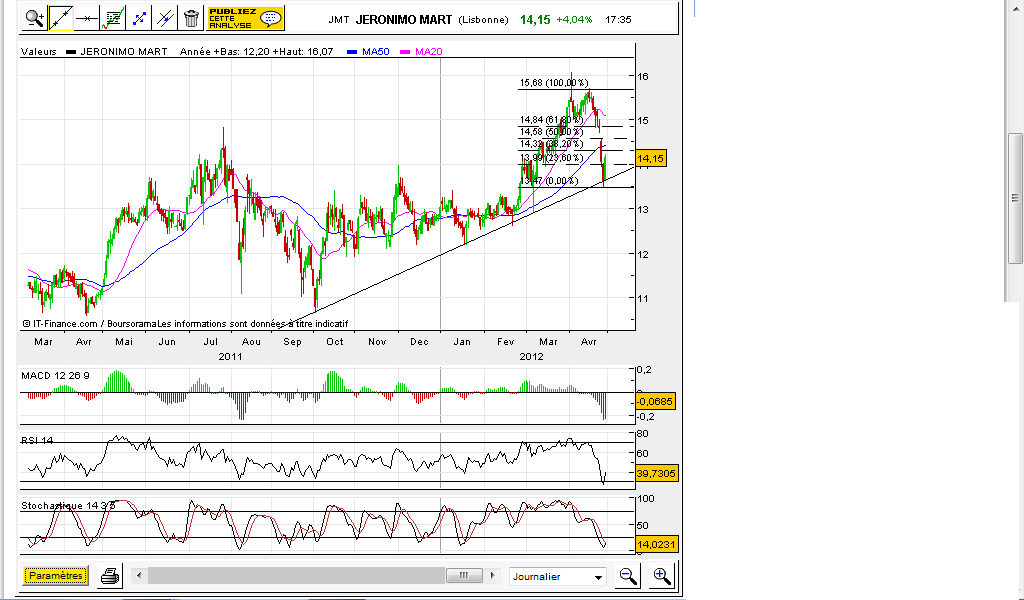Select the parallel line tool
The height and width of the screenshot is (600, 1024).
[x=165, y=18]
